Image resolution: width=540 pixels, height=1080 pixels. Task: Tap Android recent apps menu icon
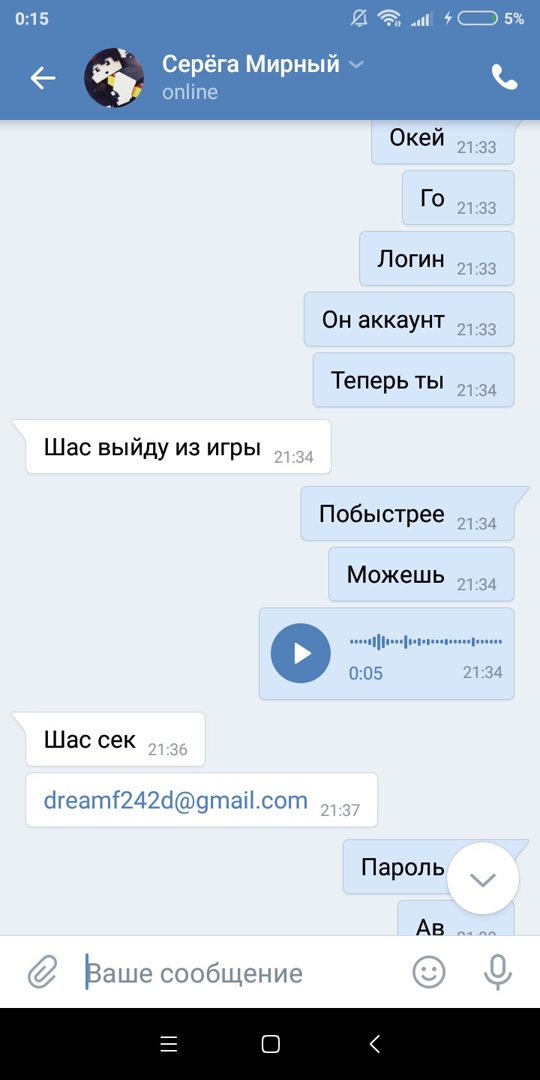click(x=169, y=1044)
